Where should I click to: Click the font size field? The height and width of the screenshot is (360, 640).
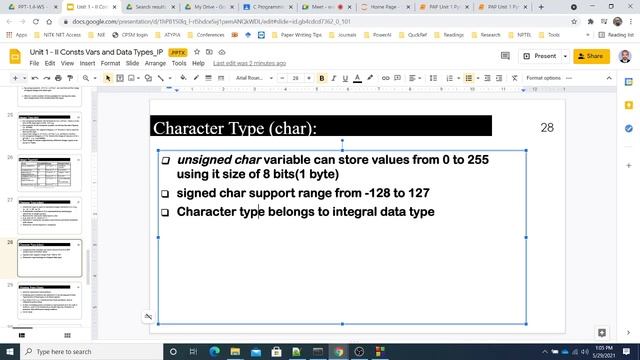click(x=296, y=78)
